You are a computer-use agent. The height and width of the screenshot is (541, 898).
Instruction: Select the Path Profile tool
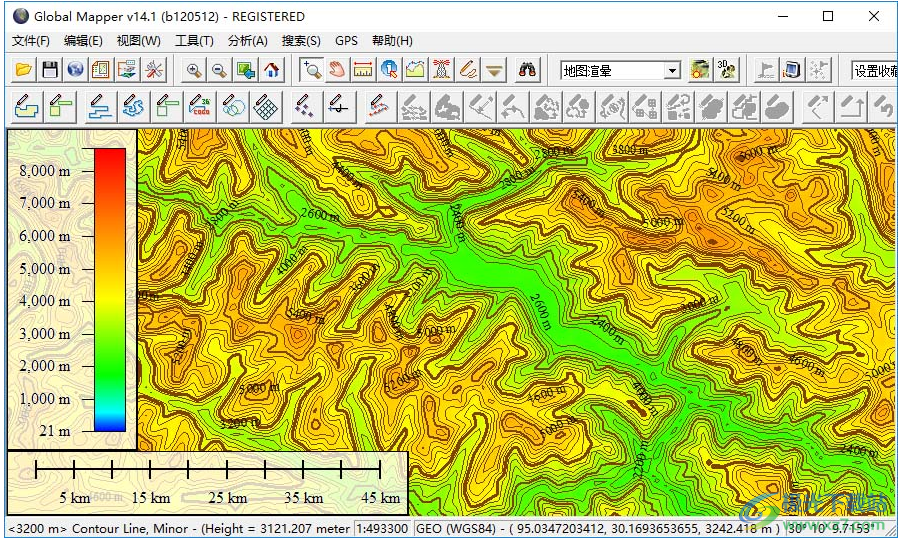click(416, 70)
